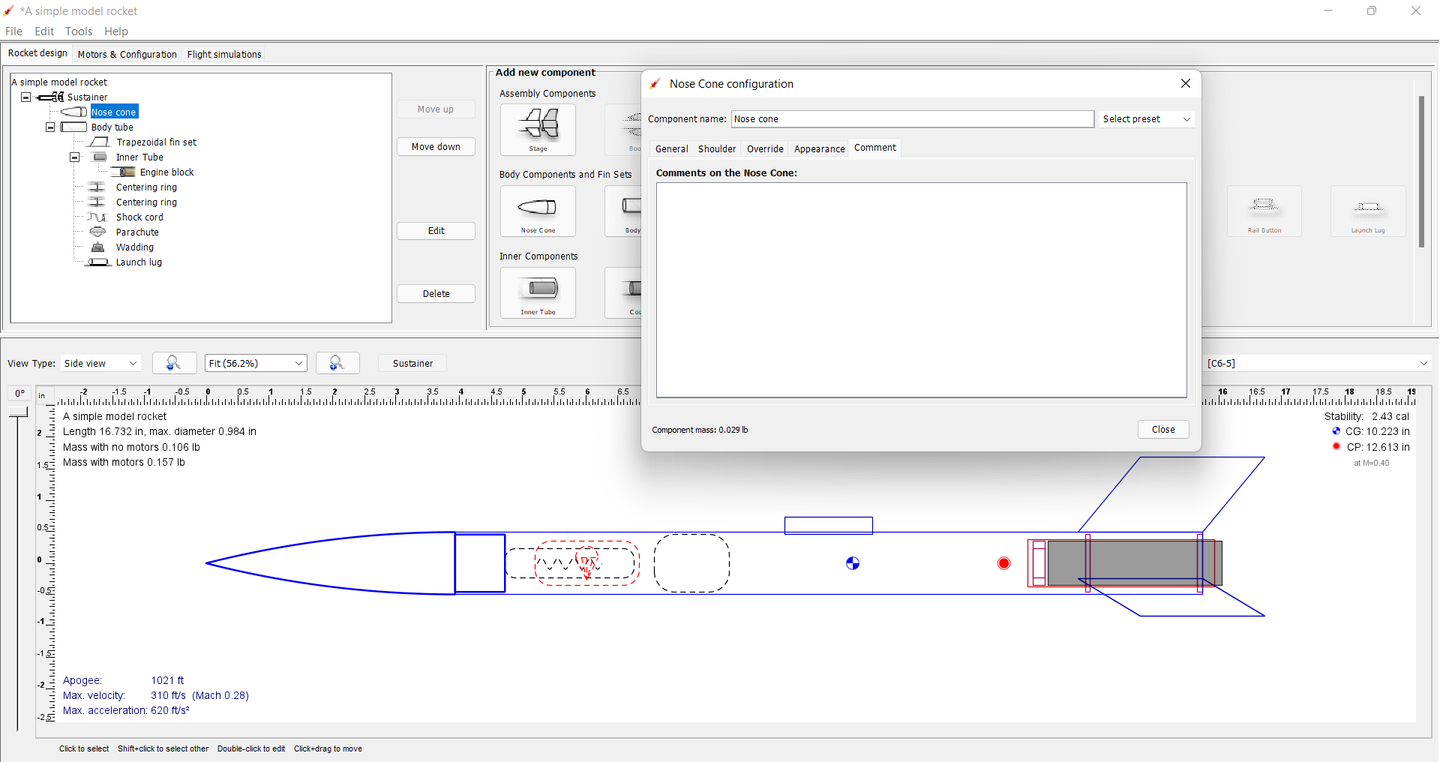Image resolution: width=1440 pixels, height=762 pixels.
Task: Collapse the Body tube tree node
Action: [51, 128]
